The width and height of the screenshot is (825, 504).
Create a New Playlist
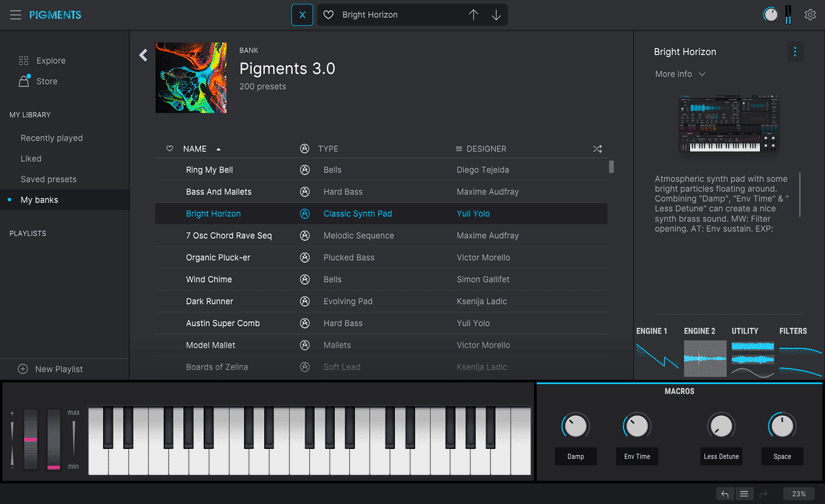[x=51, y=369]
